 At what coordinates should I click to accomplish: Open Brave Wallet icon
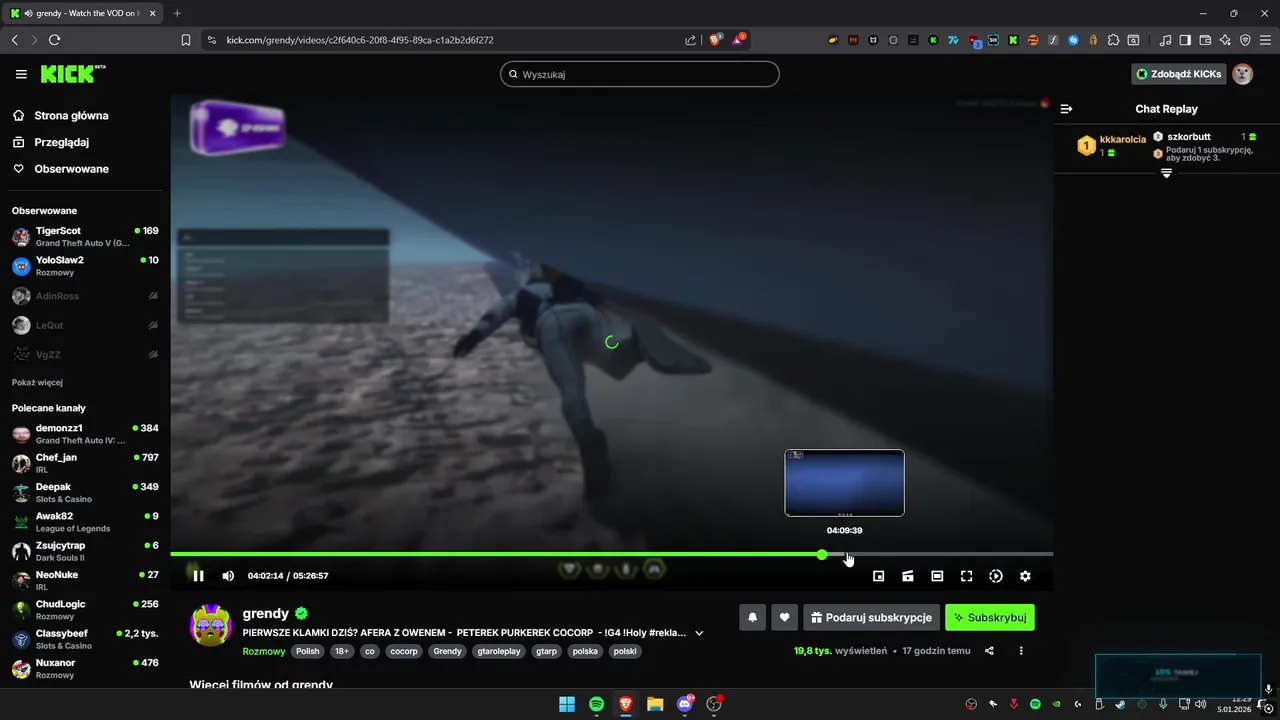click(x=1205, y=40)
